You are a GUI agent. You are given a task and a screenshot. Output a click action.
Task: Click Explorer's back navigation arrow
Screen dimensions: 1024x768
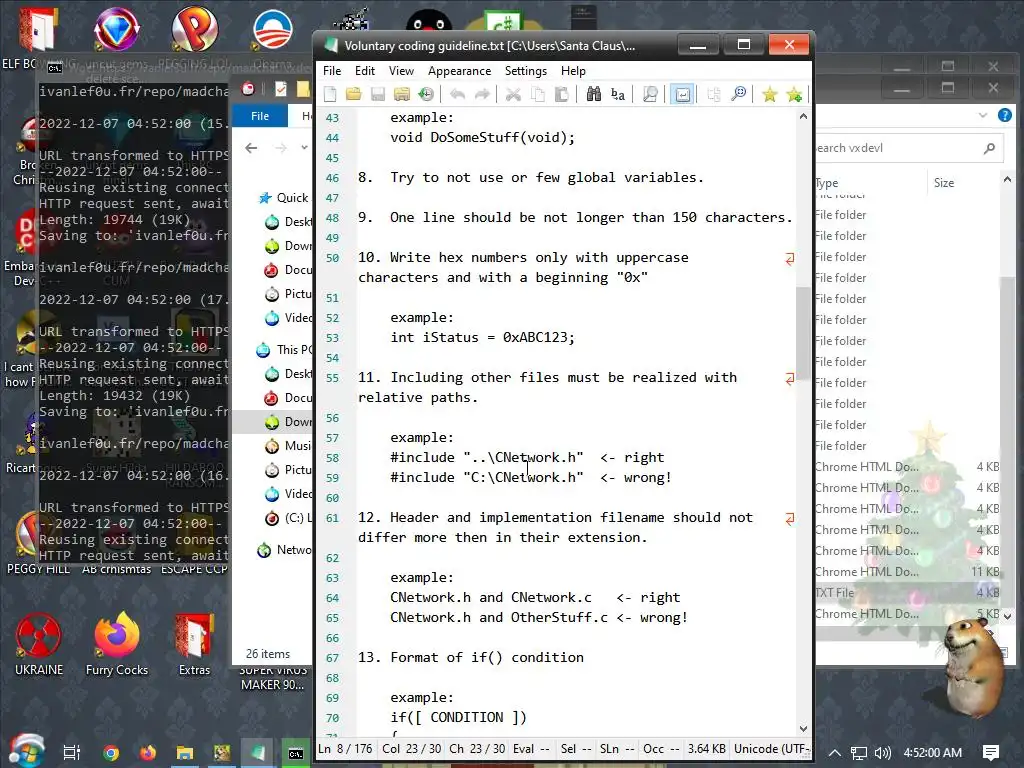tap(251, 148)
